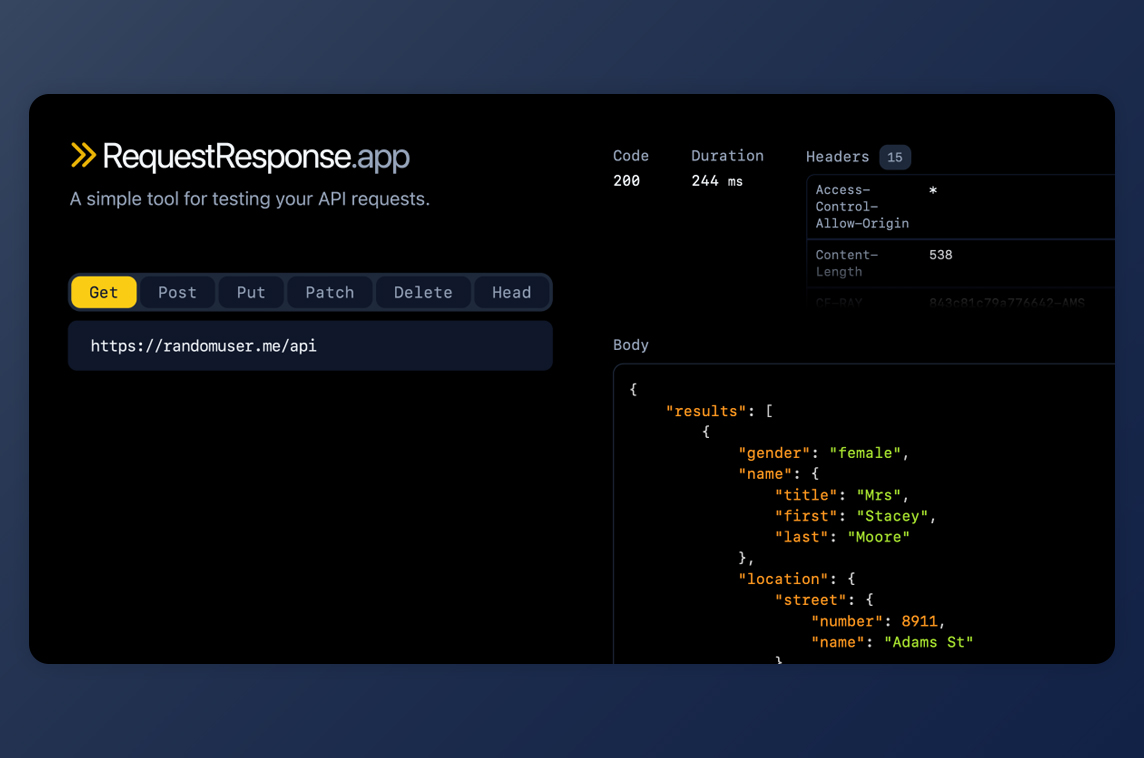Click the Content-Length value 538
This screenshot has height=758, width=1144.
pos(940,255)
